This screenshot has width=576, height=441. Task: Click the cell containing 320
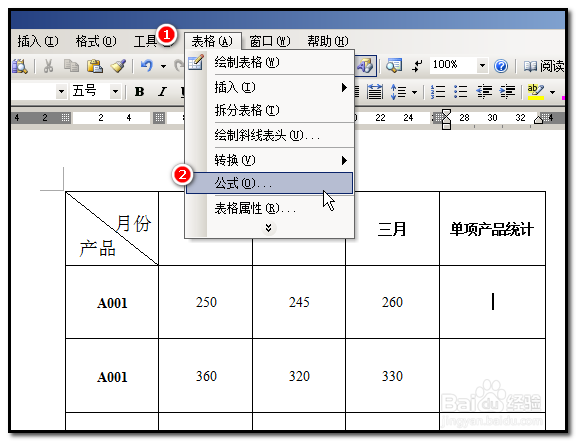click(299, 376)
